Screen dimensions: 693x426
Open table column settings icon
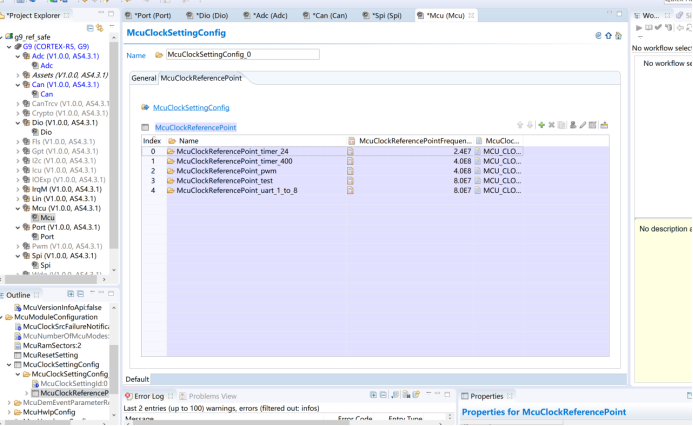[593, 126]
